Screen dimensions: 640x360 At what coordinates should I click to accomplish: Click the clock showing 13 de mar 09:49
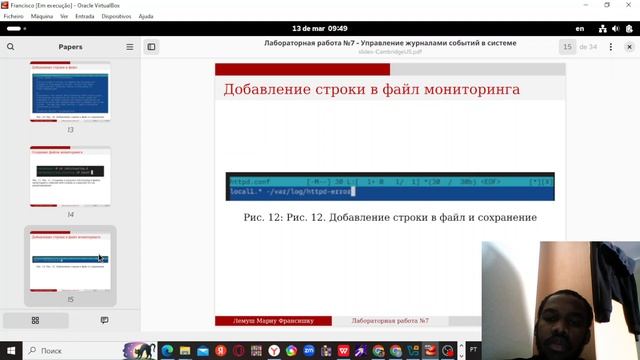click(320, 29)
